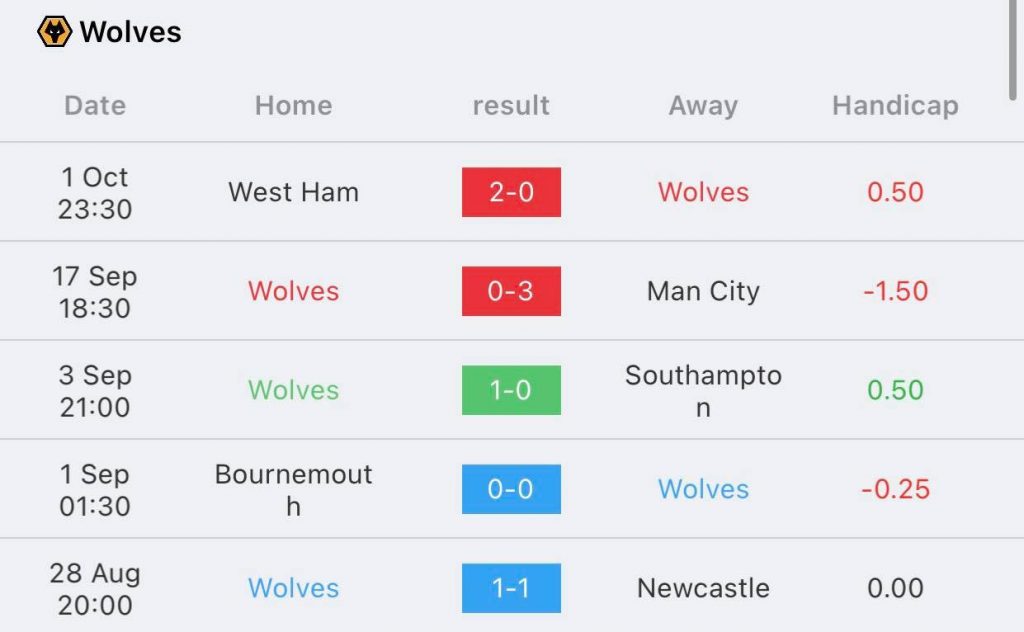Open Southampton away team entry
The width and height of the screenshot is (1024, 632).
tap(703, 390)
